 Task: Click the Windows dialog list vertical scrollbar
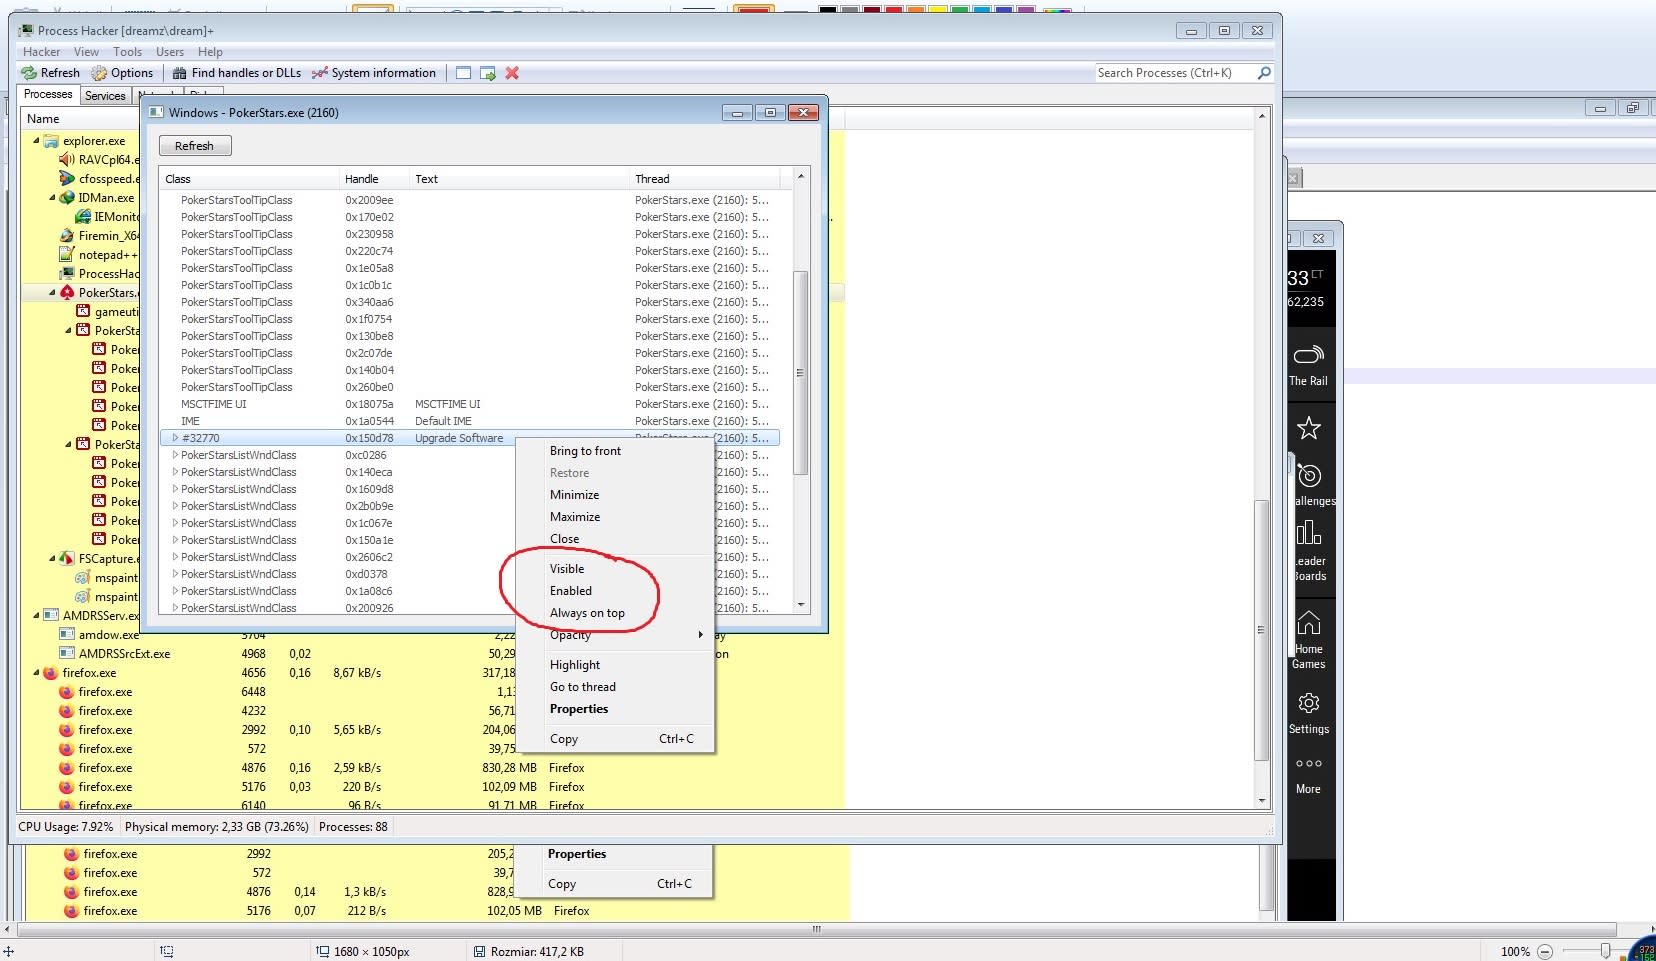pos(800,372)
